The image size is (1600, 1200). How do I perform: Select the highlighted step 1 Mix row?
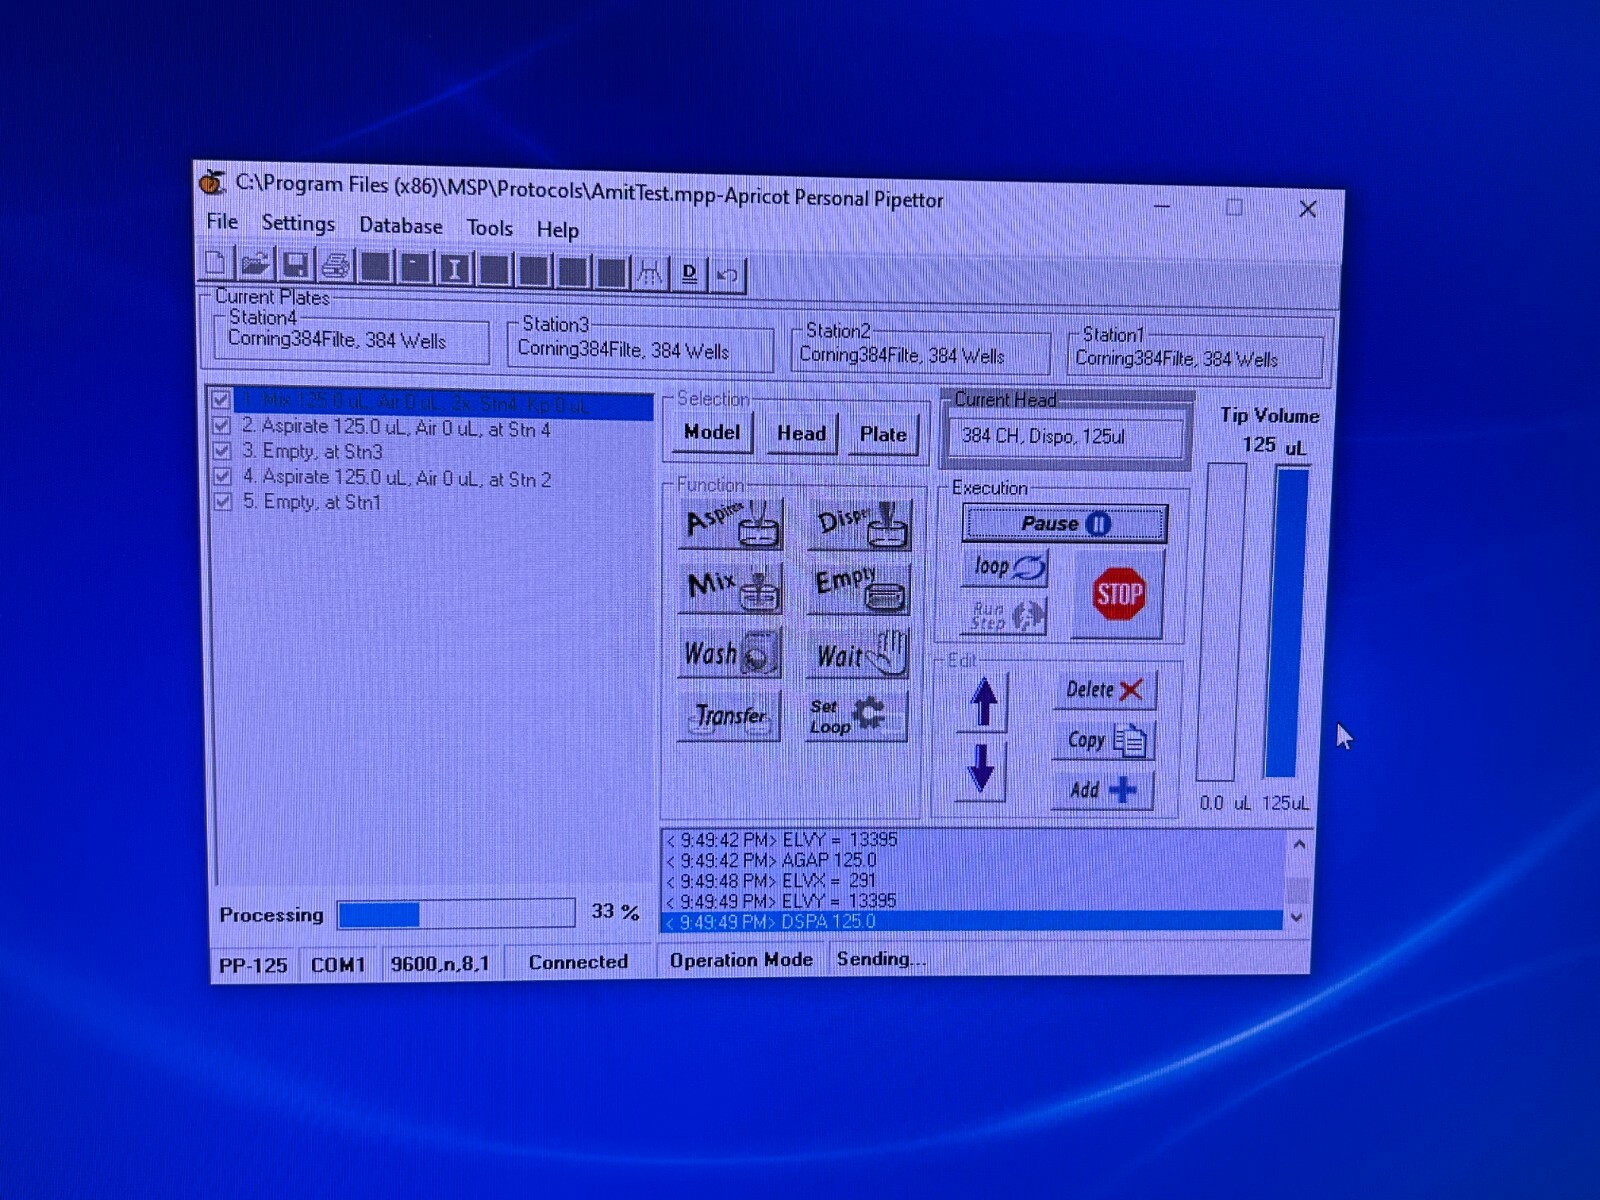tap(444, 403)
